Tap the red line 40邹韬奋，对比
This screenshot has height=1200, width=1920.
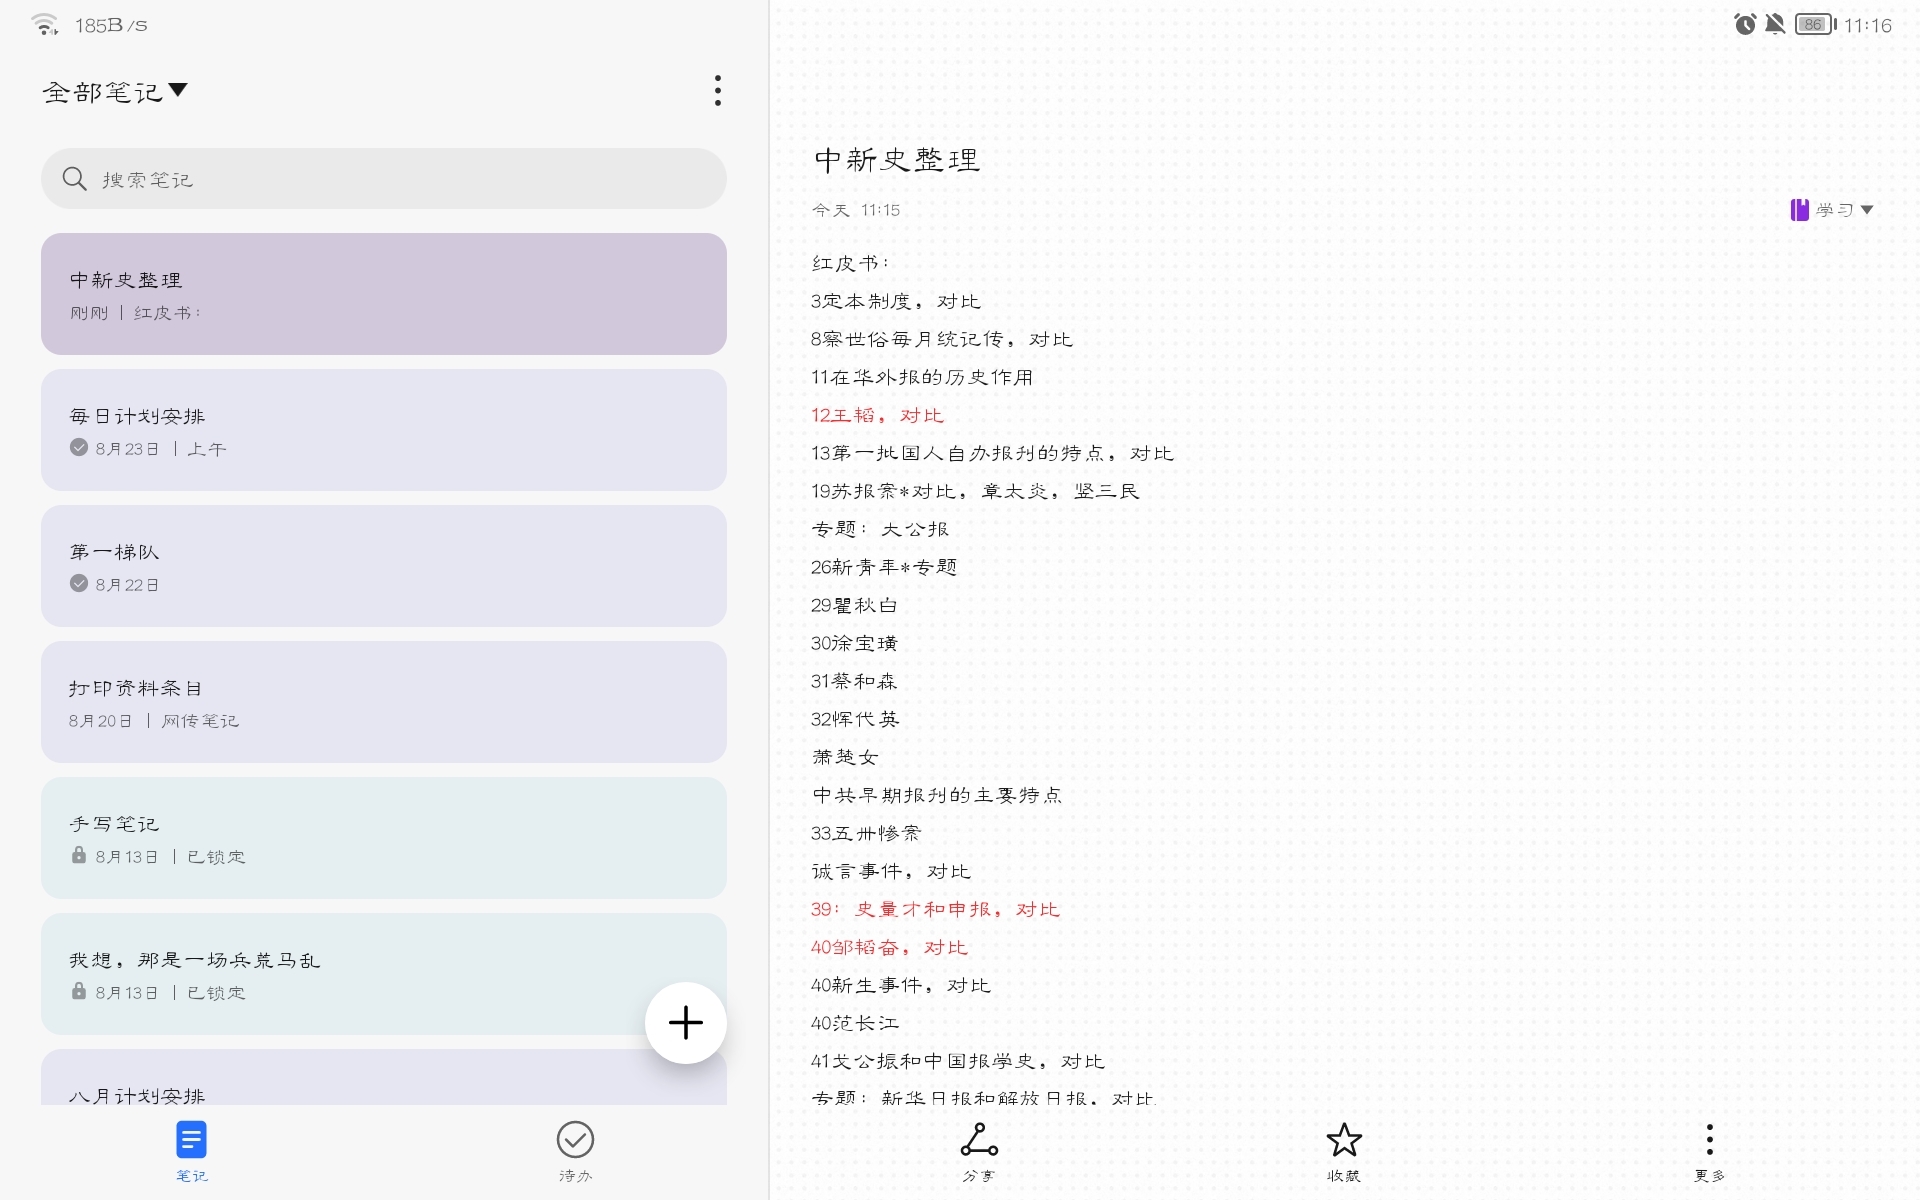click(x=889, y=947)
